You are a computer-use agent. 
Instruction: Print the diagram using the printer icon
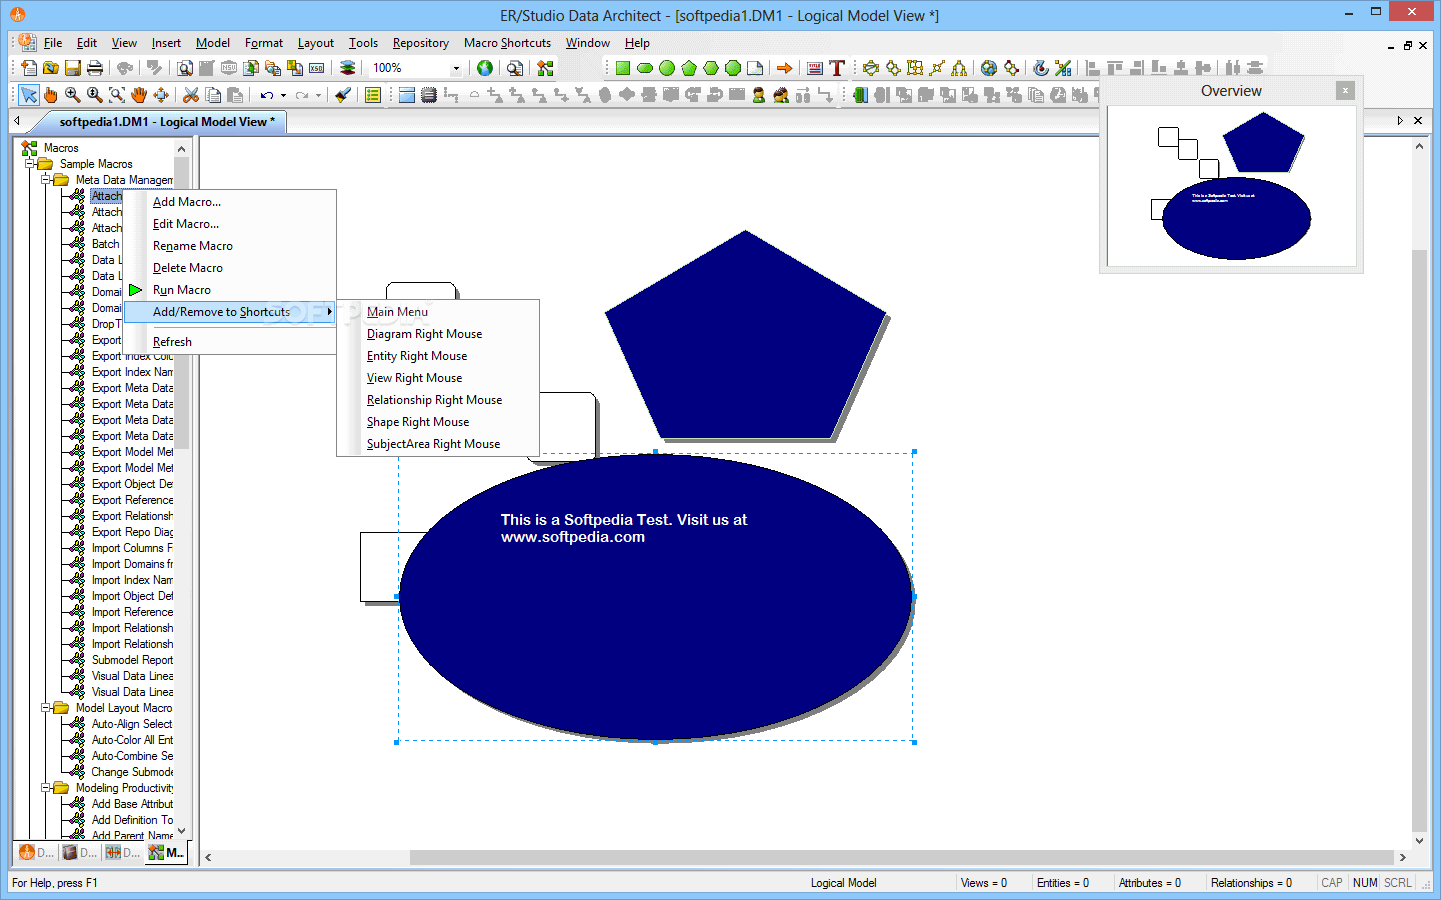pyautogui.click(x=95, y=68)
